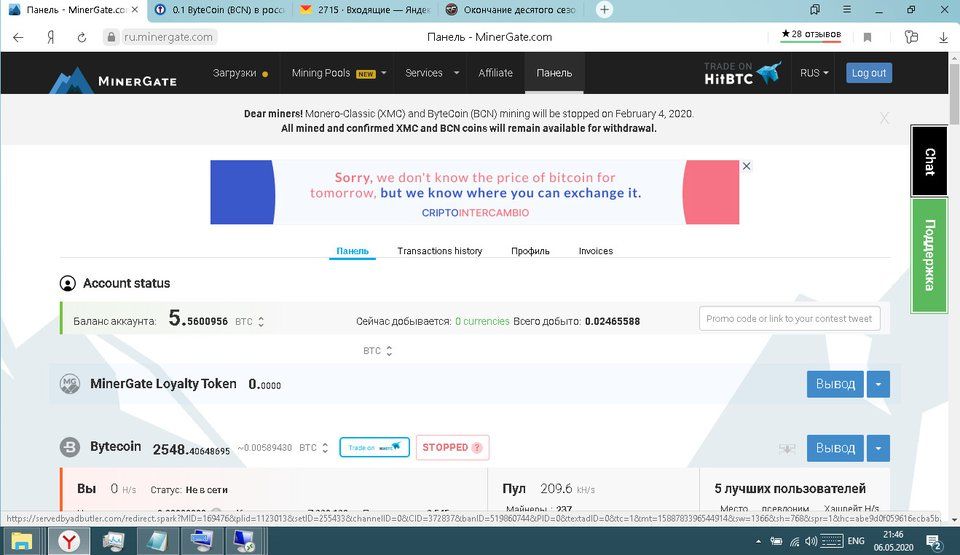
Task: Click the Log out button
Action: (x=869, y=73)
